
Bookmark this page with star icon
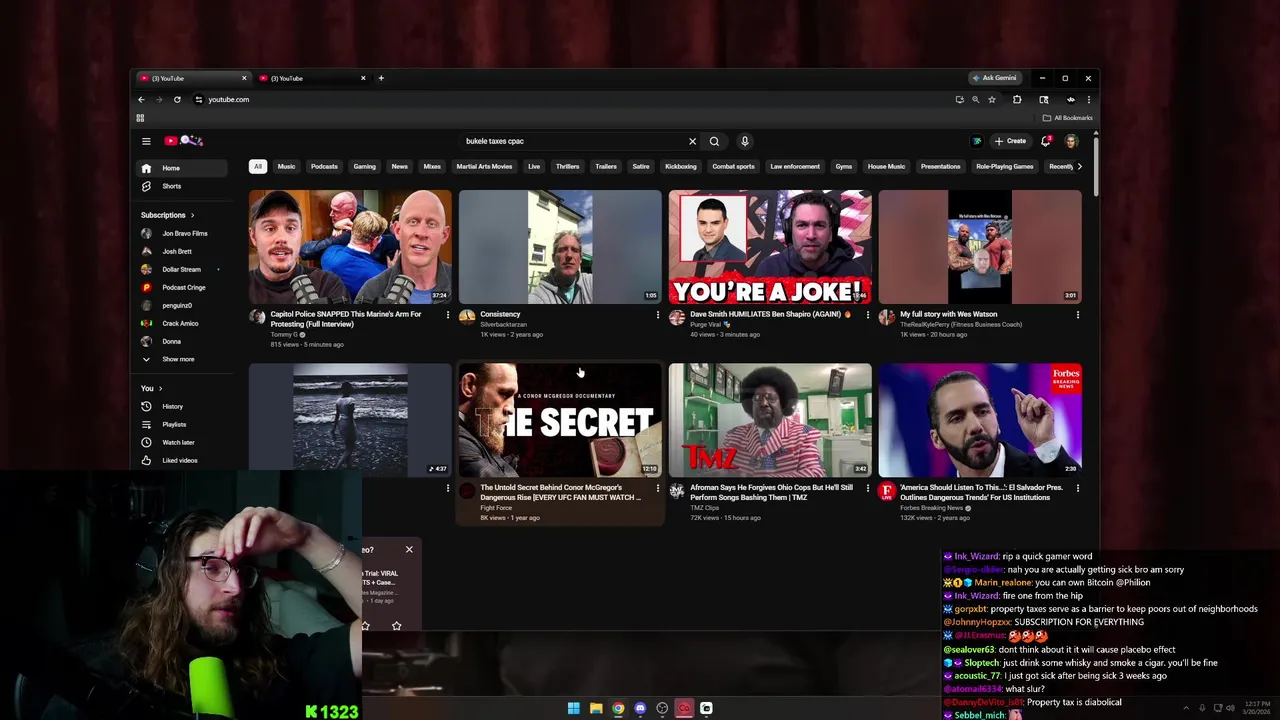[992, 99]
